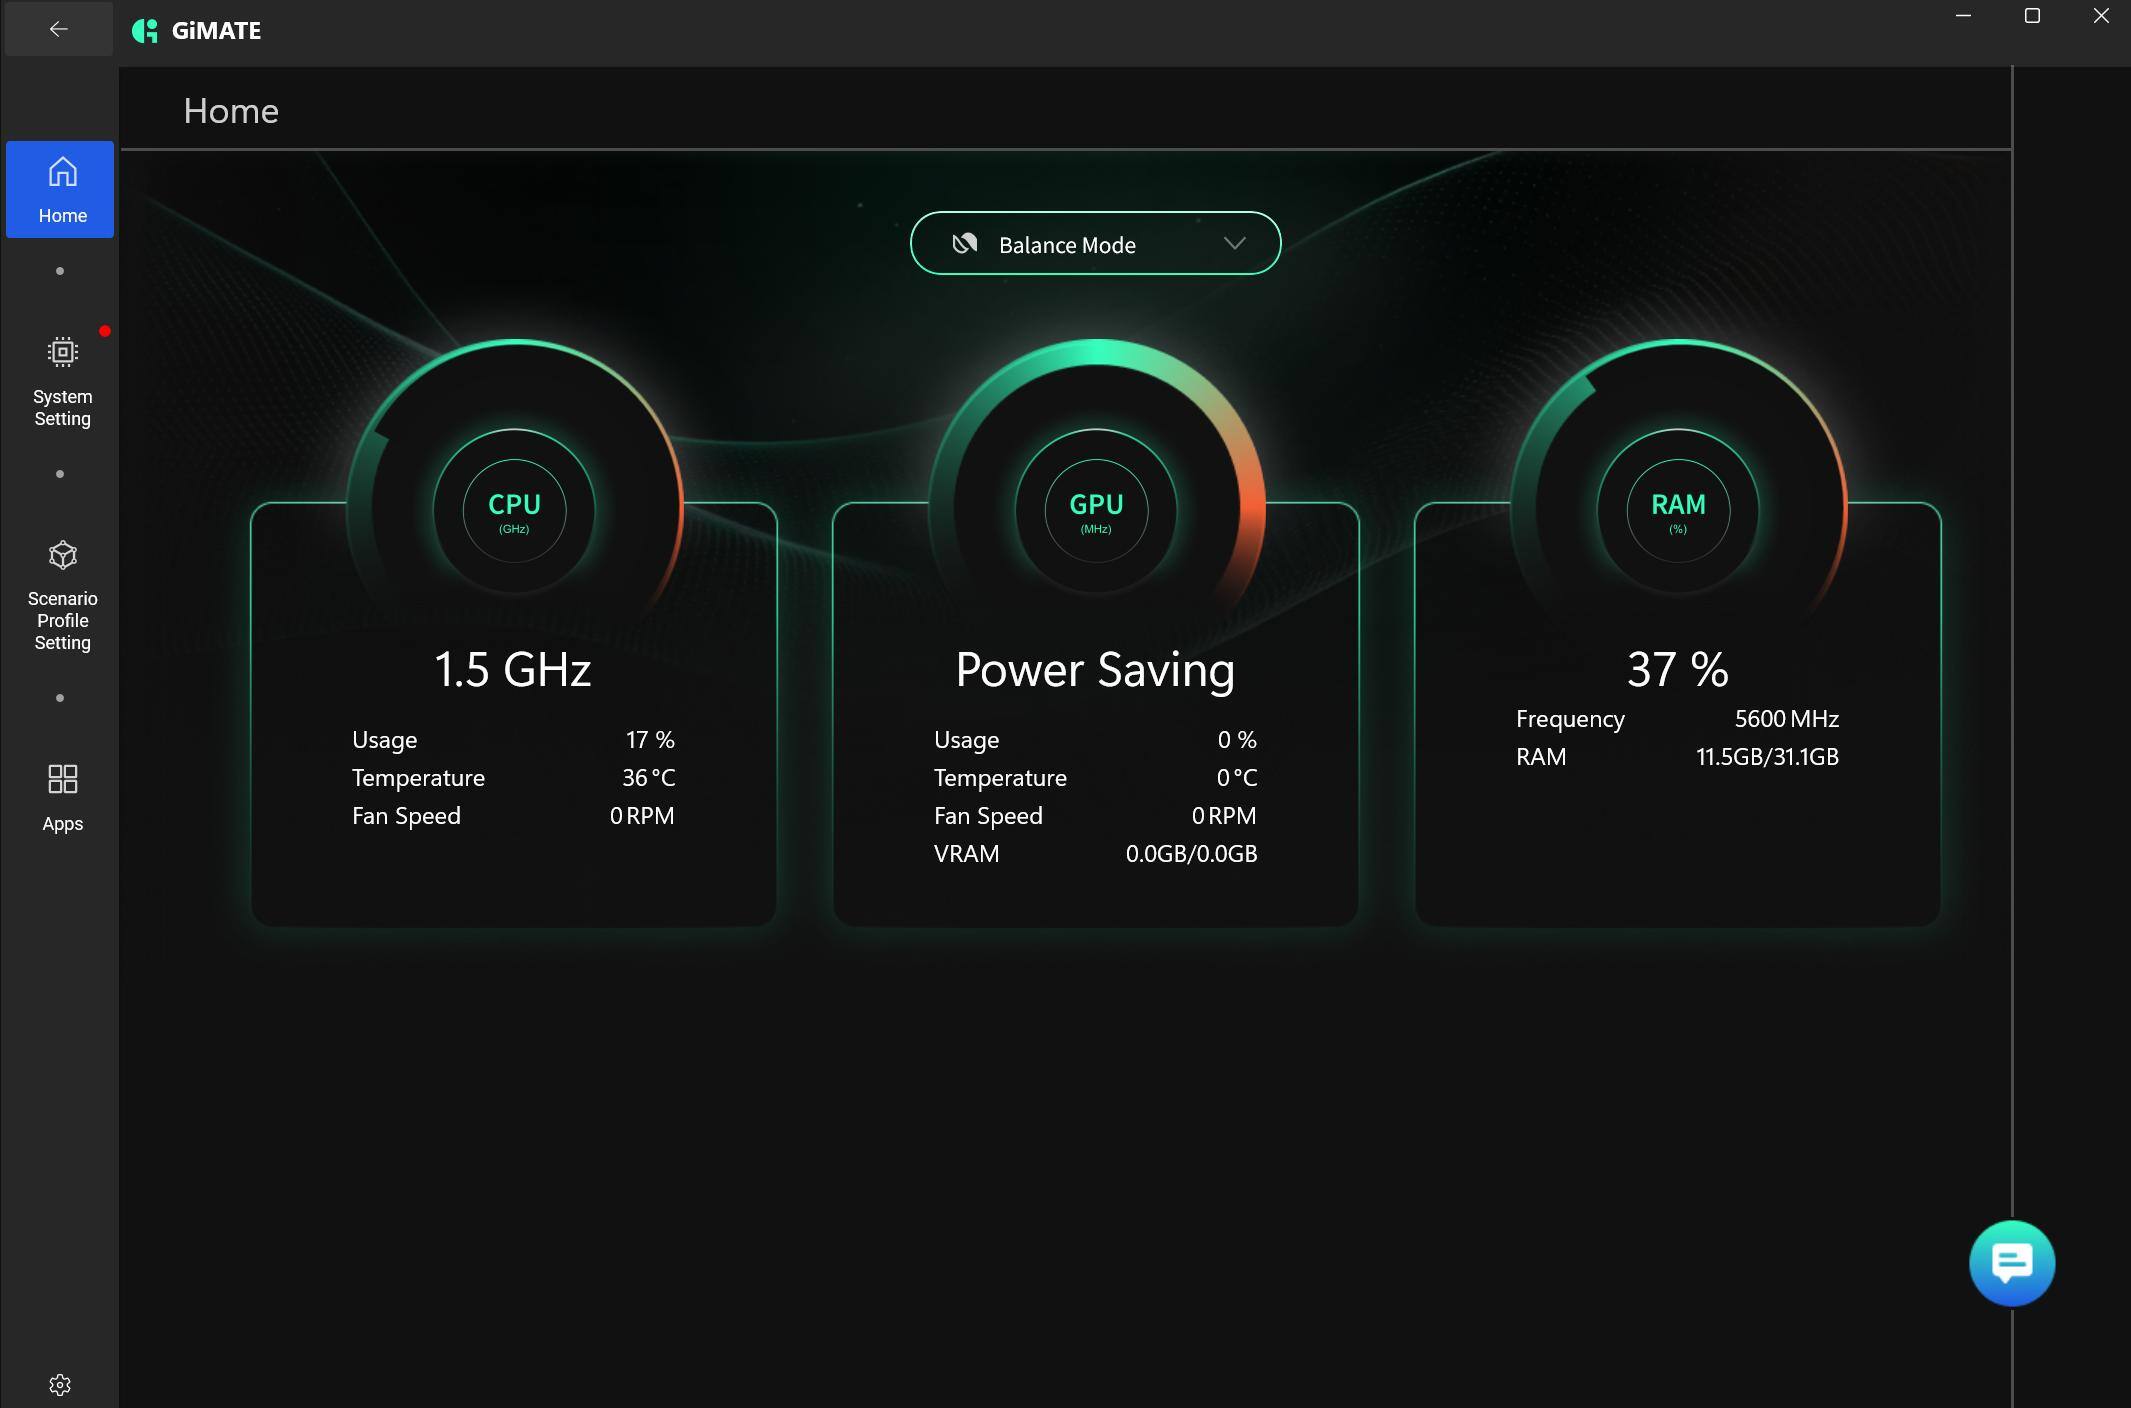Click the settings gear icon
Viewport: 2131px width, 1408px height.
click(x=60, y=1384)
